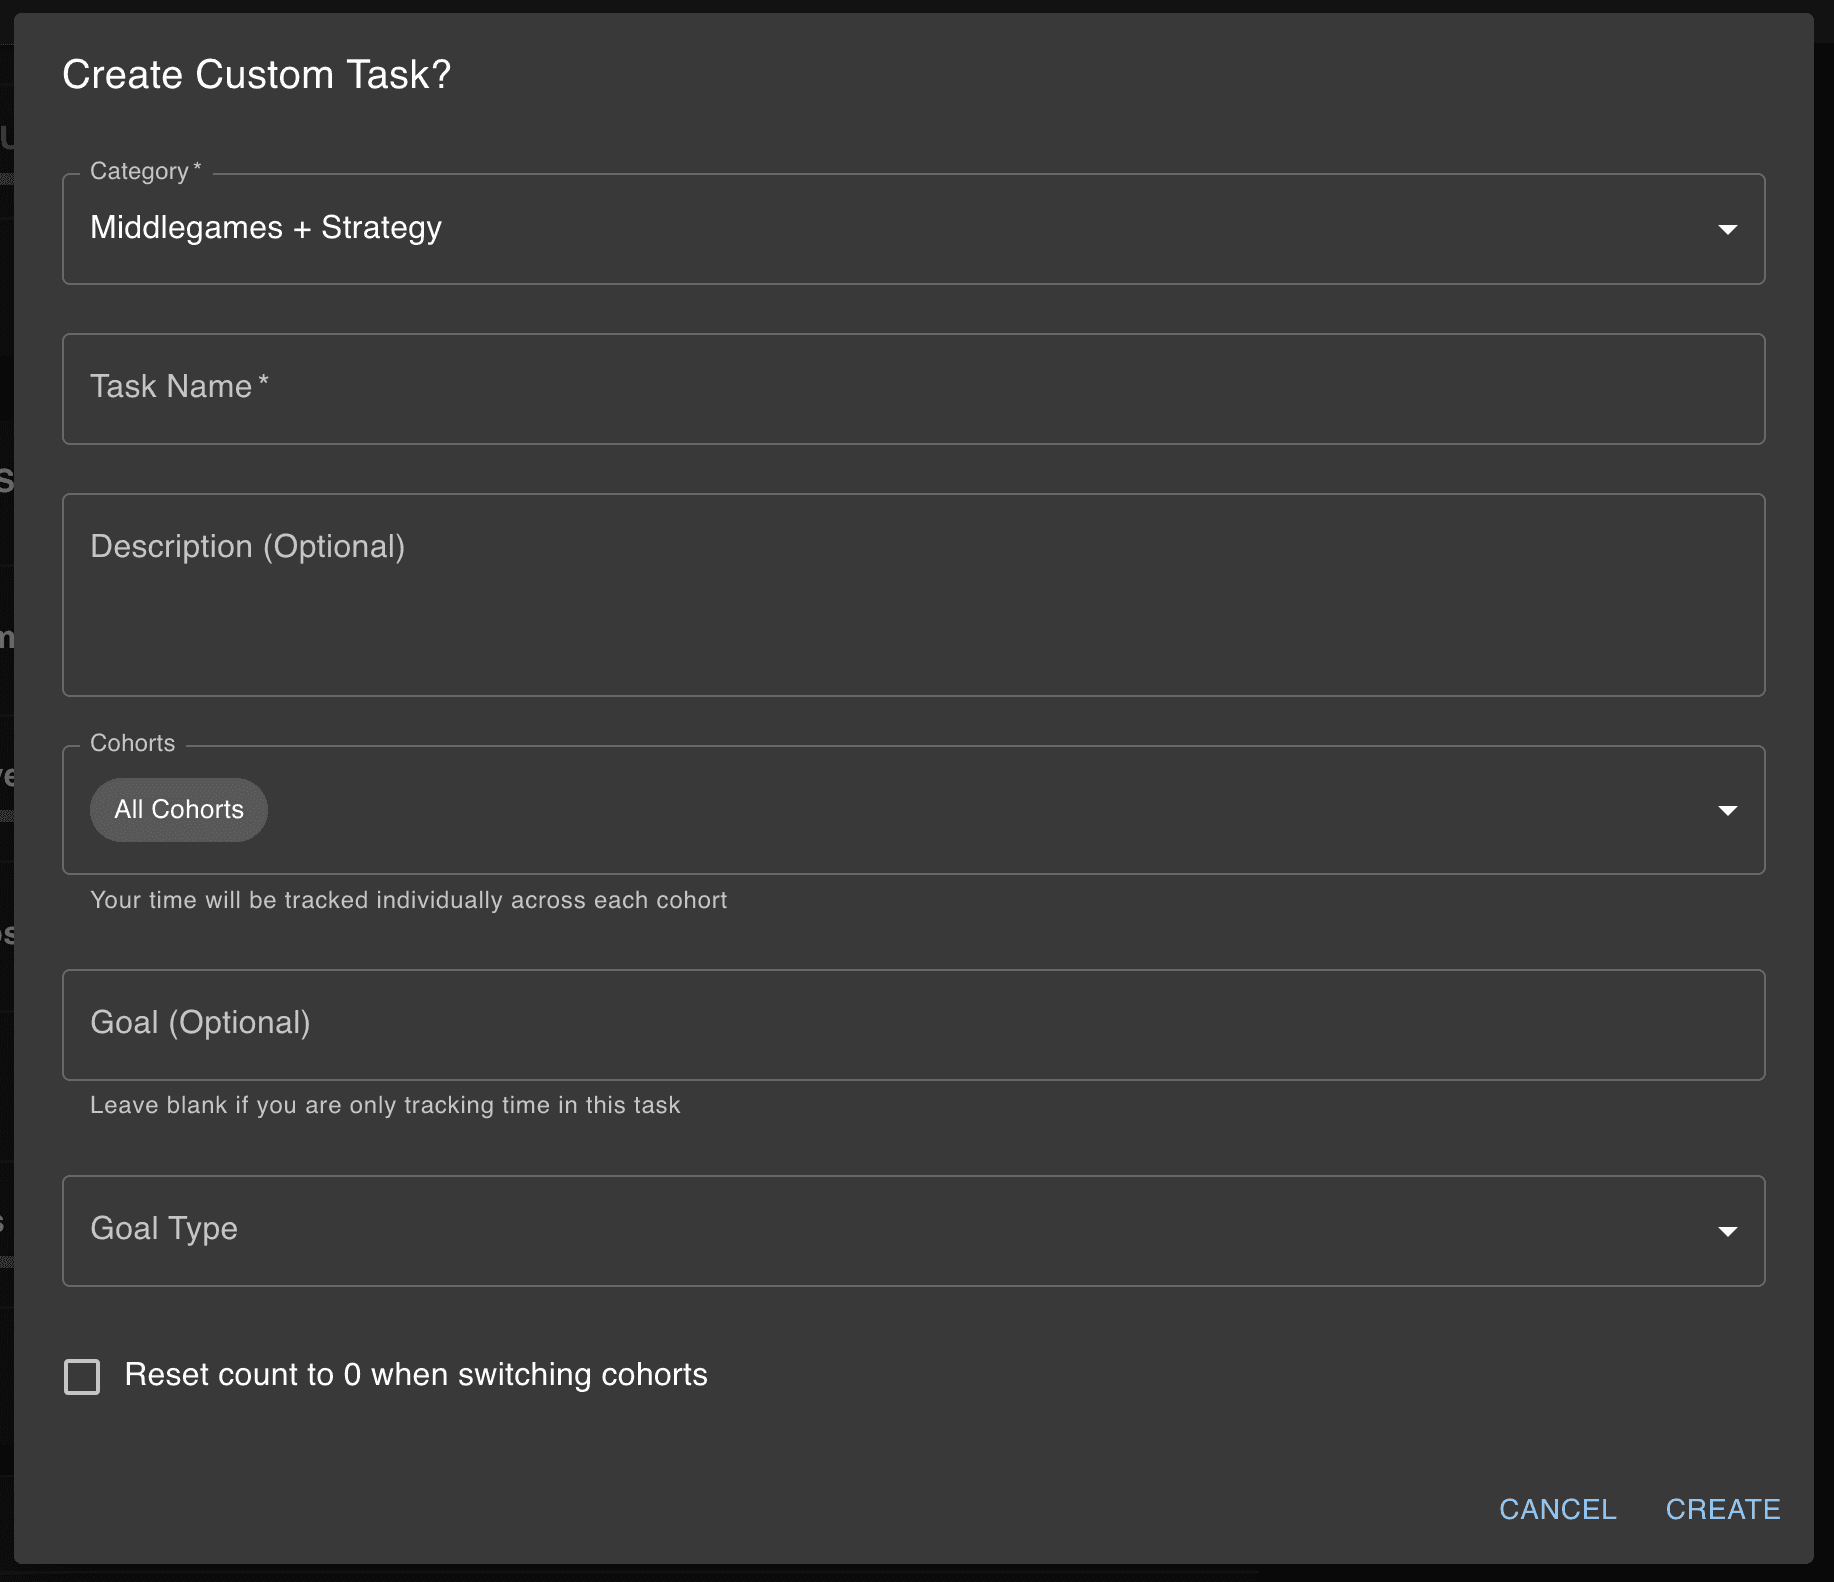Image resolution: width=1834 pixels, height=1582 pixels.
Task: Click the 'Reset count to 0 when switching cohorts' label
Action: click(416, 1375)
